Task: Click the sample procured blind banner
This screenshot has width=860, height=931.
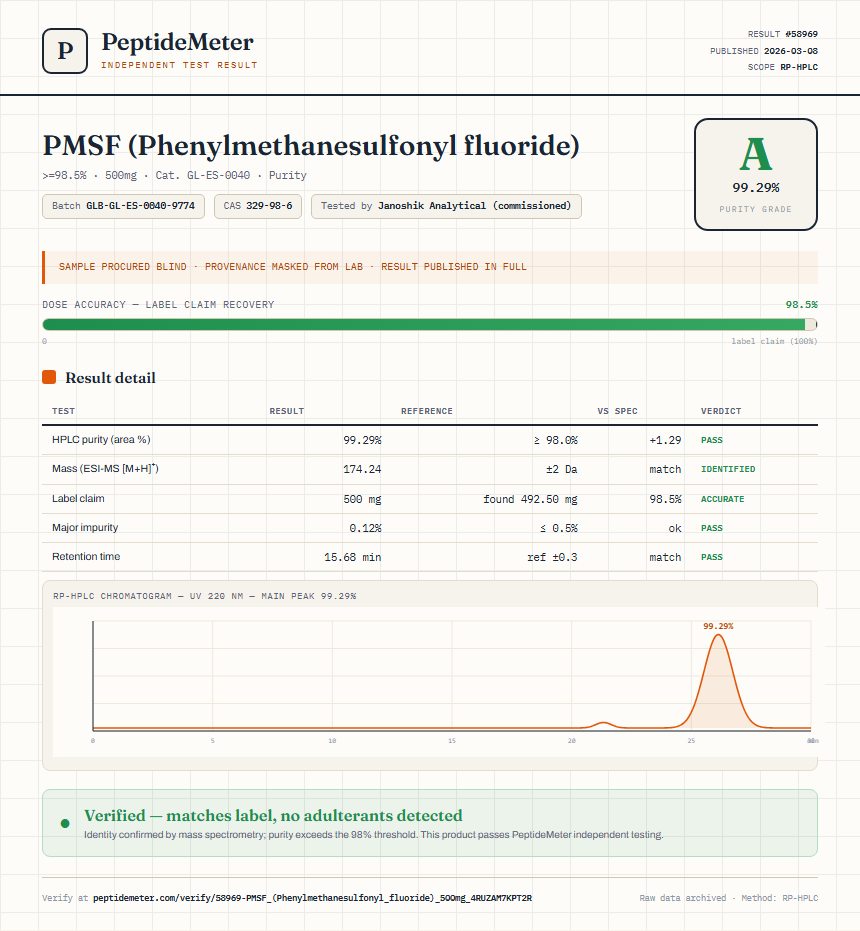Action: pos(429,267)
